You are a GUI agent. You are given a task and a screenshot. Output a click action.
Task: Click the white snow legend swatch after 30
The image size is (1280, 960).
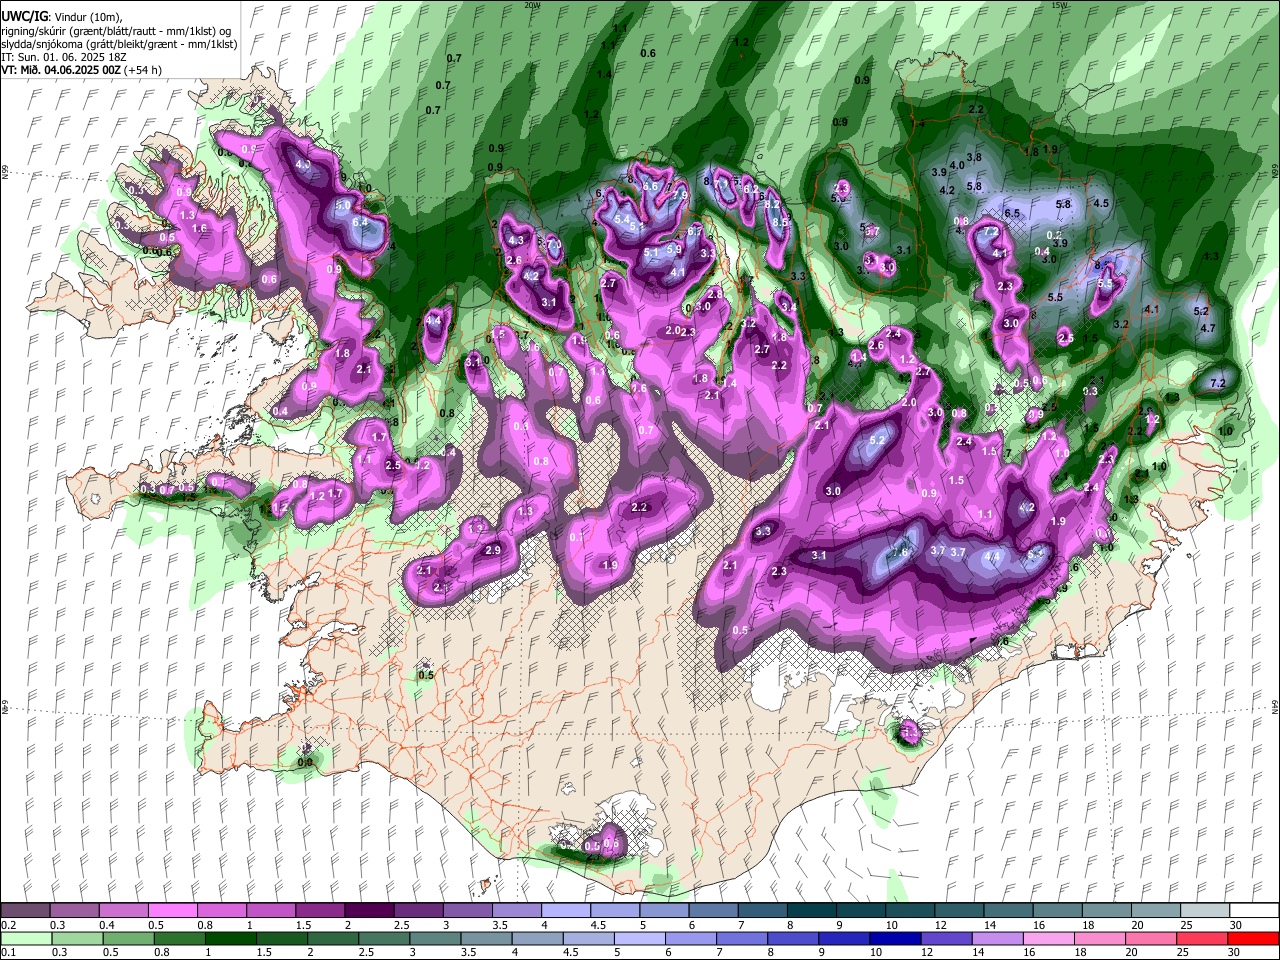1252,911
